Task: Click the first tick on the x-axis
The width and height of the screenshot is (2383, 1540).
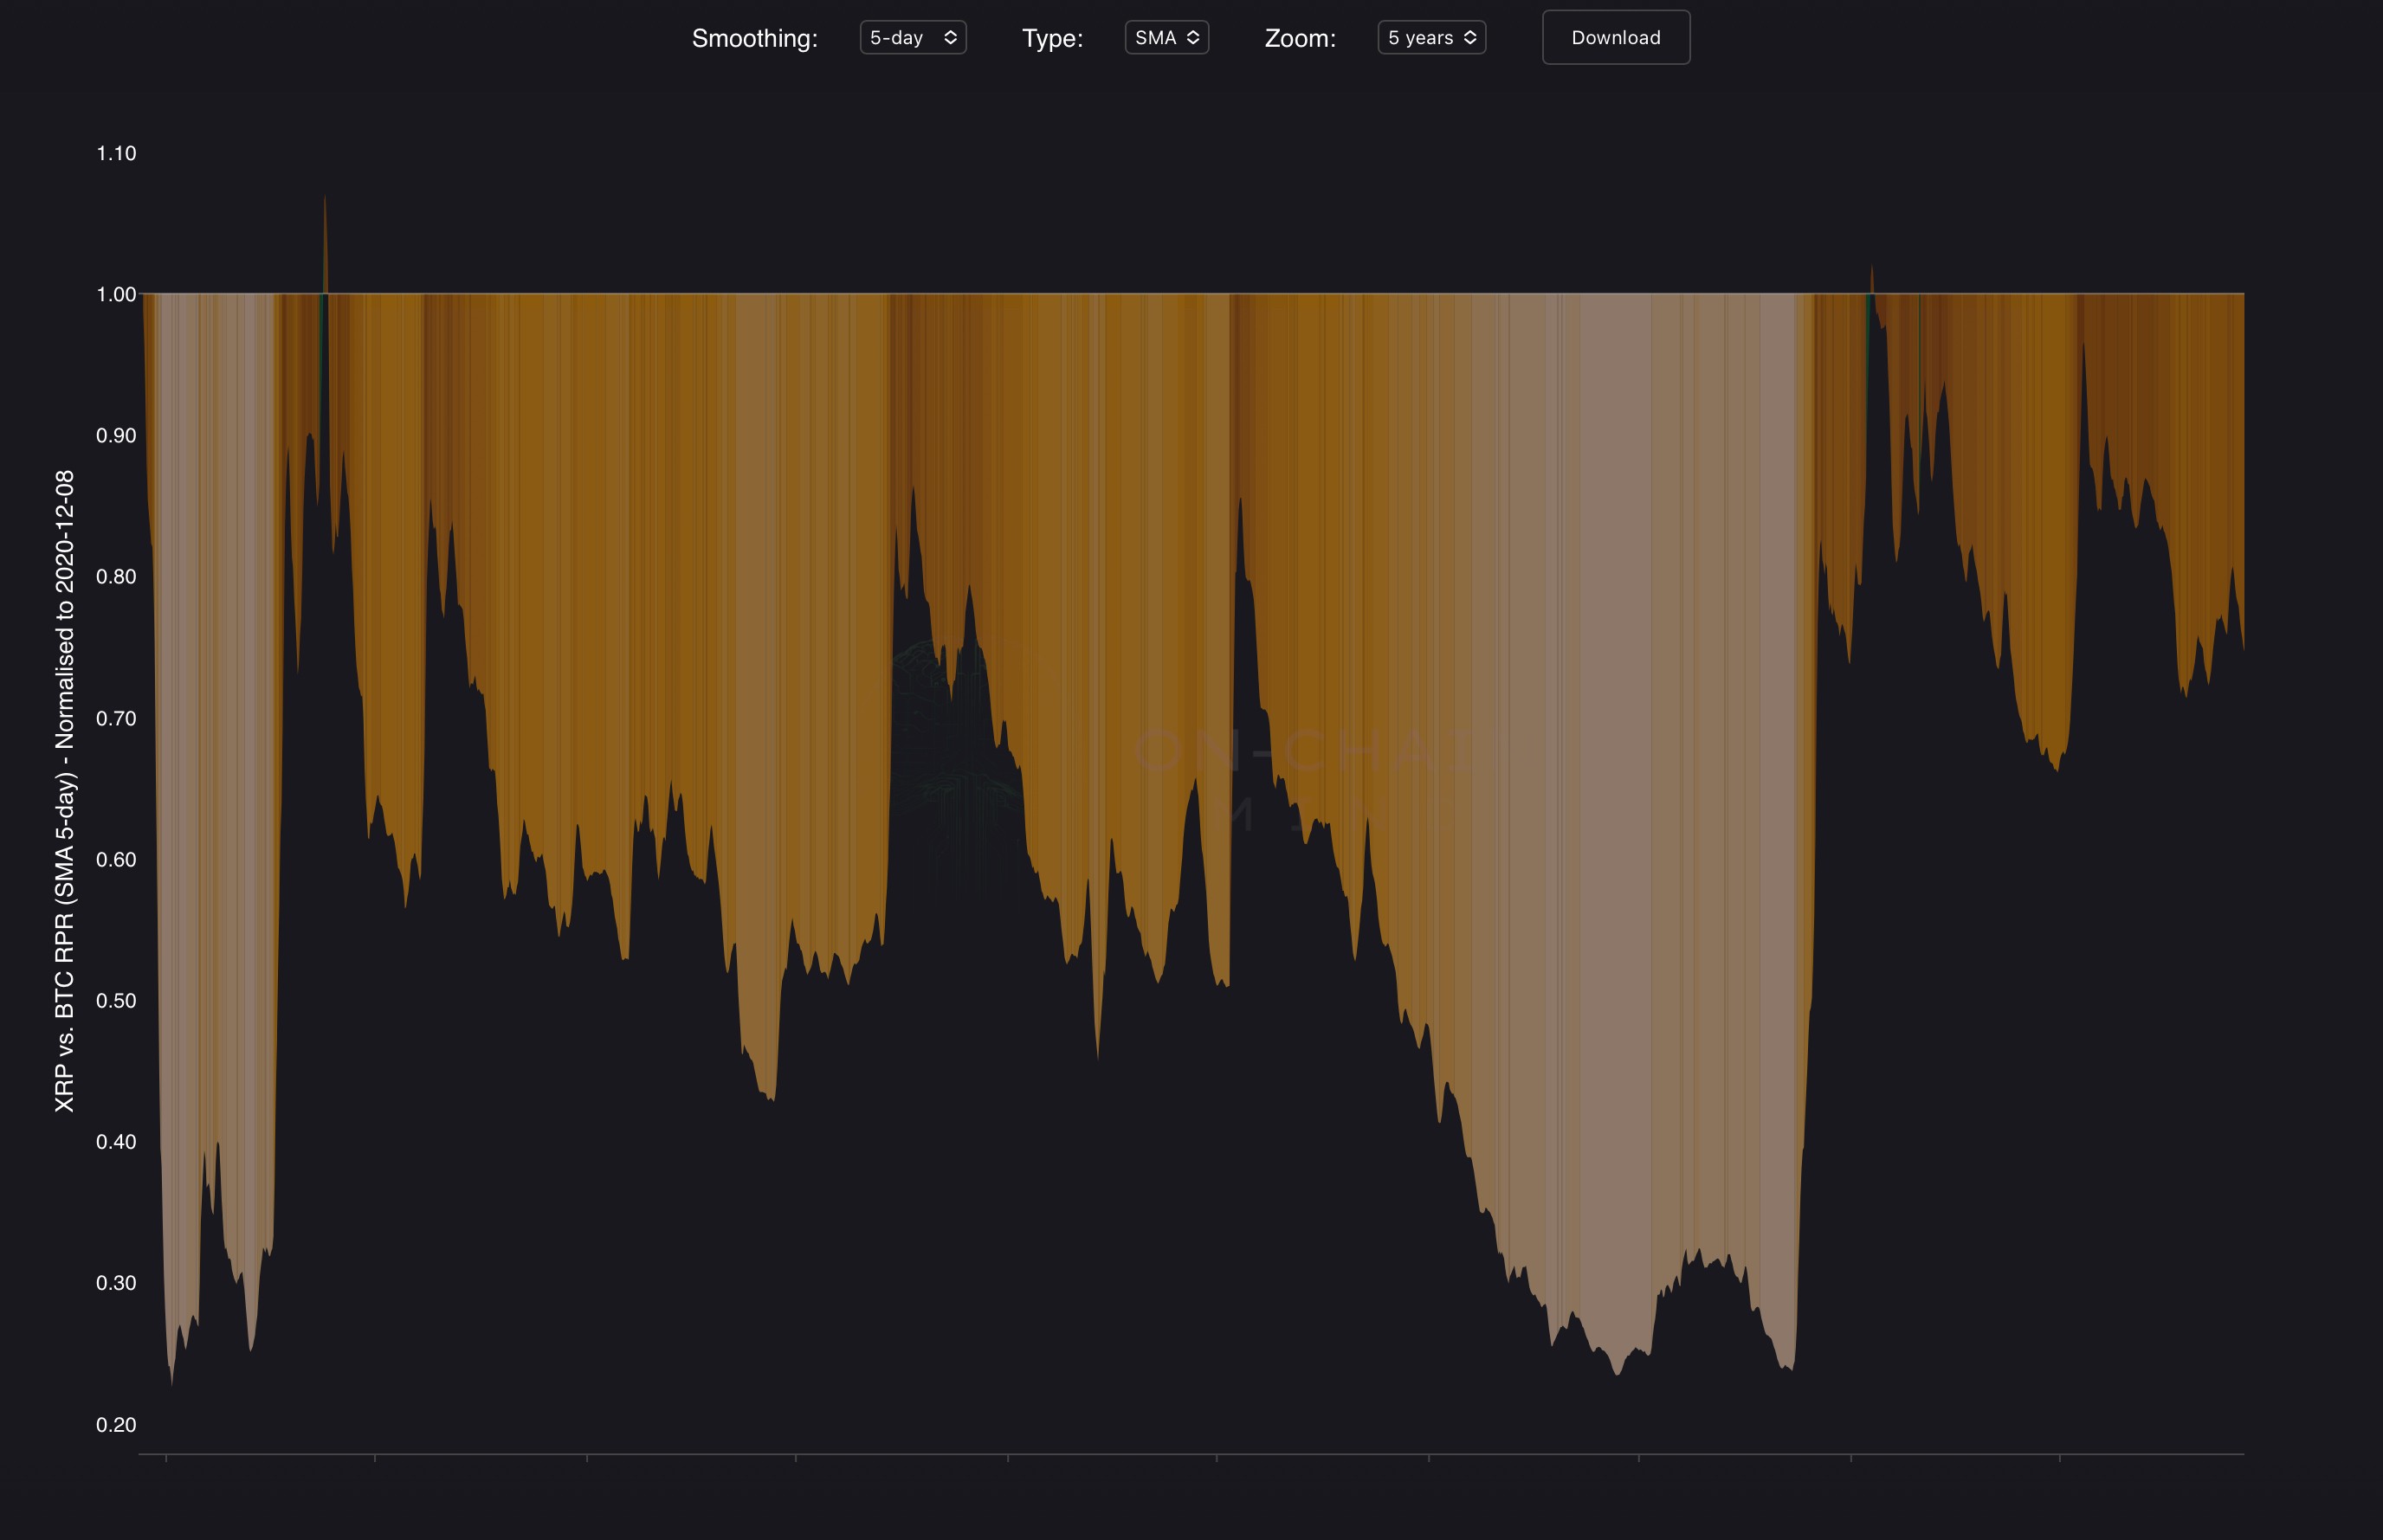Action: pos(166,1458)
